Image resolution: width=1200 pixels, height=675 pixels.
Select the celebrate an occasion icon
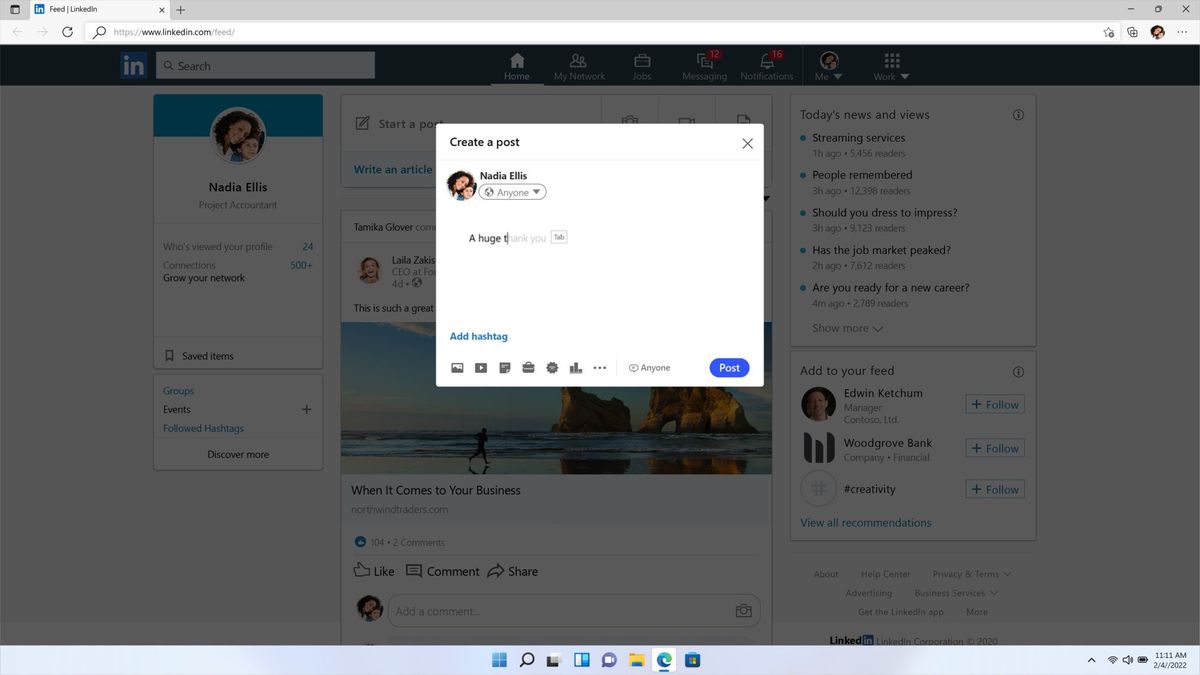552,367
